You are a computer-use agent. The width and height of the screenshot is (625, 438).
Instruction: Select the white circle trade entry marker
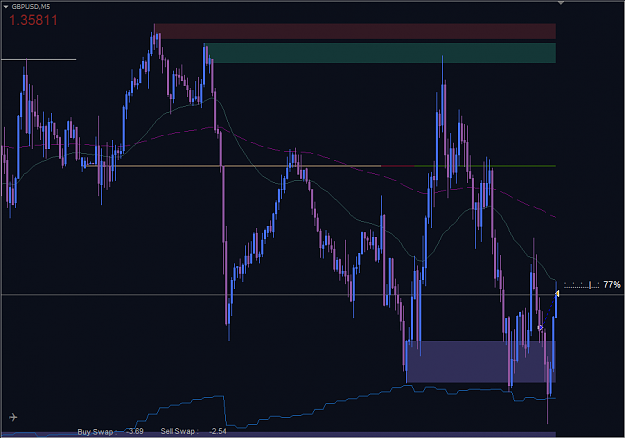[540, 328]
